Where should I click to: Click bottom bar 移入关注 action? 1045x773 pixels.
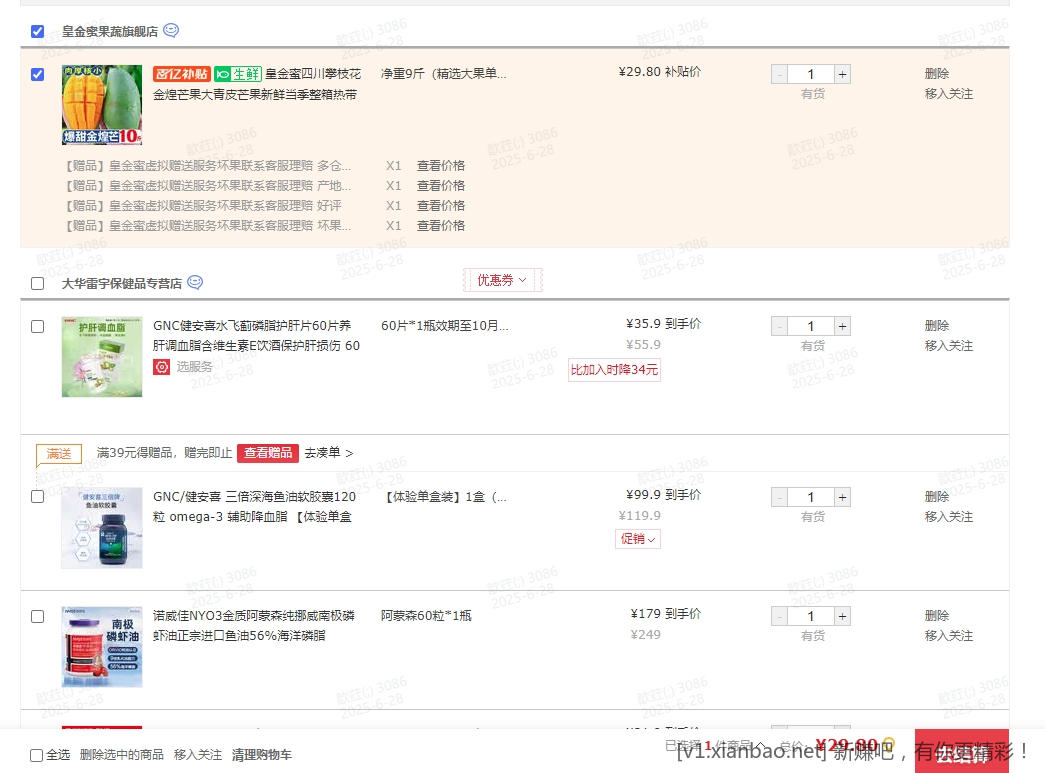click(x=197, y=754)
